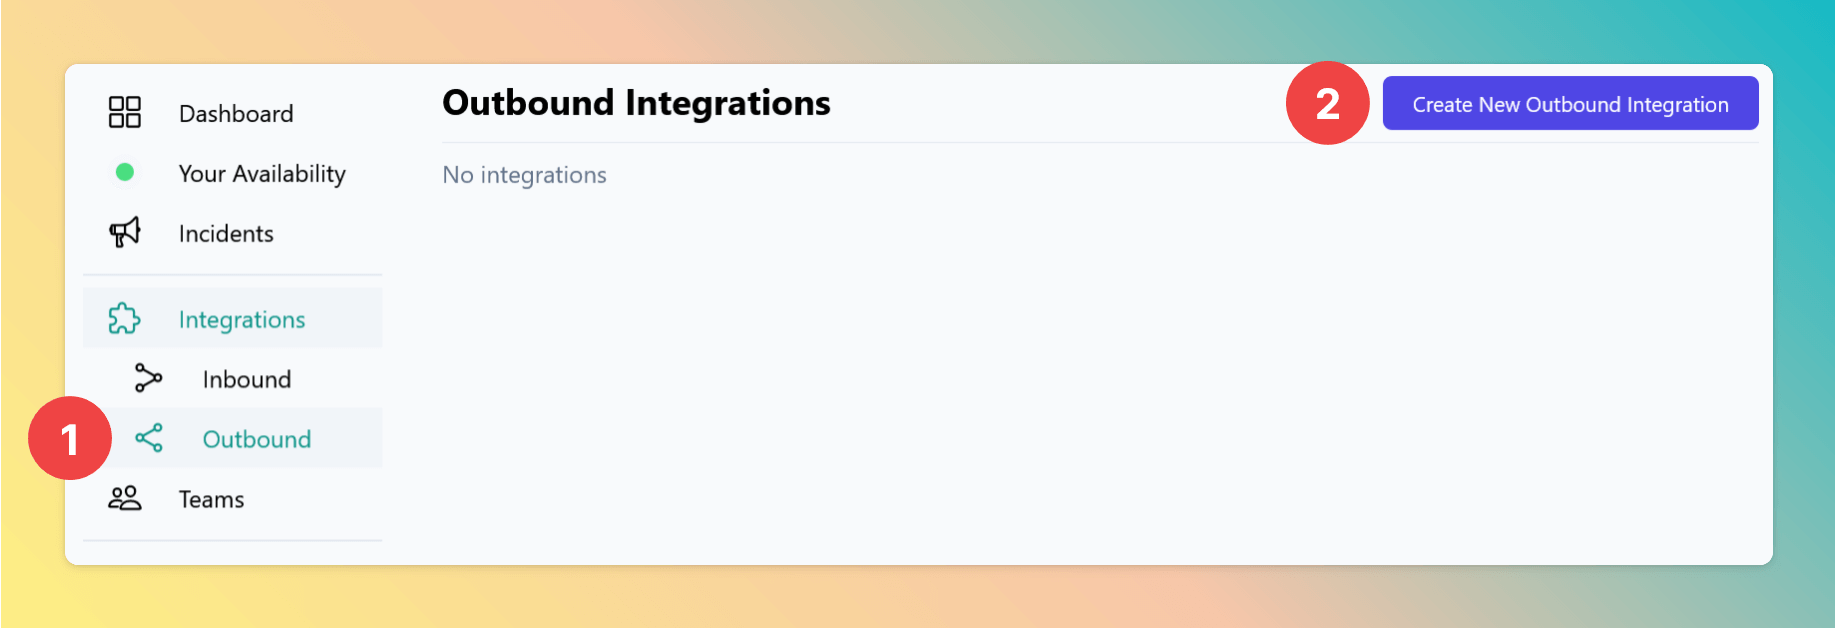
Task: Go to the Incidents section
Action: tap(232, 233)
